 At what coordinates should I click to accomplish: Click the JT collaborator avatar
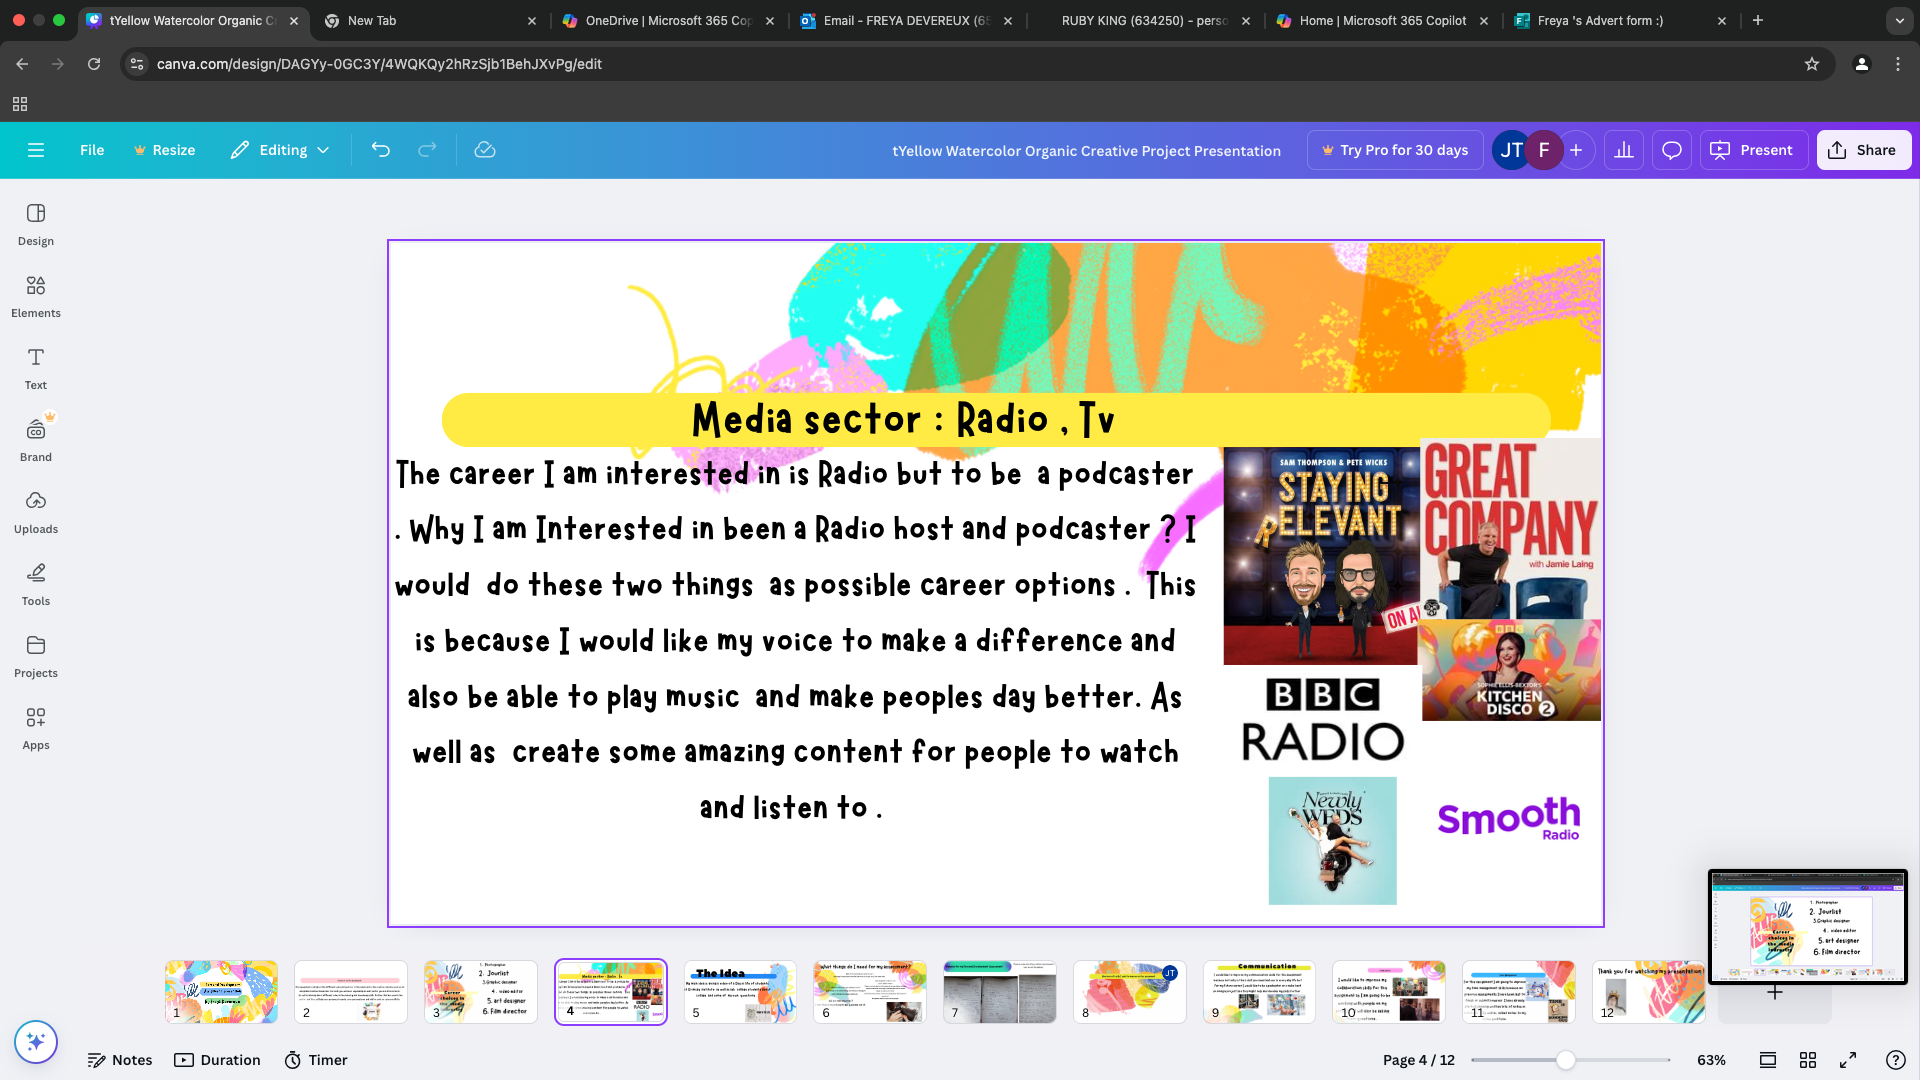[x=1511, y=150]
